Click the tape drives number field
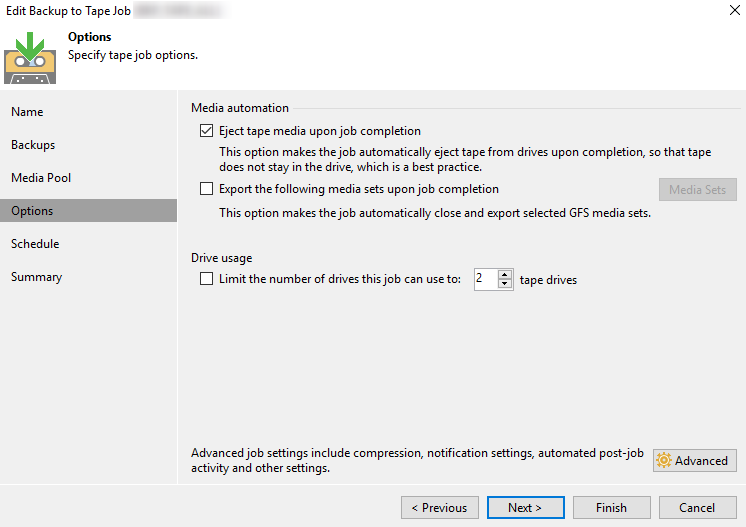 pos(485,280)
